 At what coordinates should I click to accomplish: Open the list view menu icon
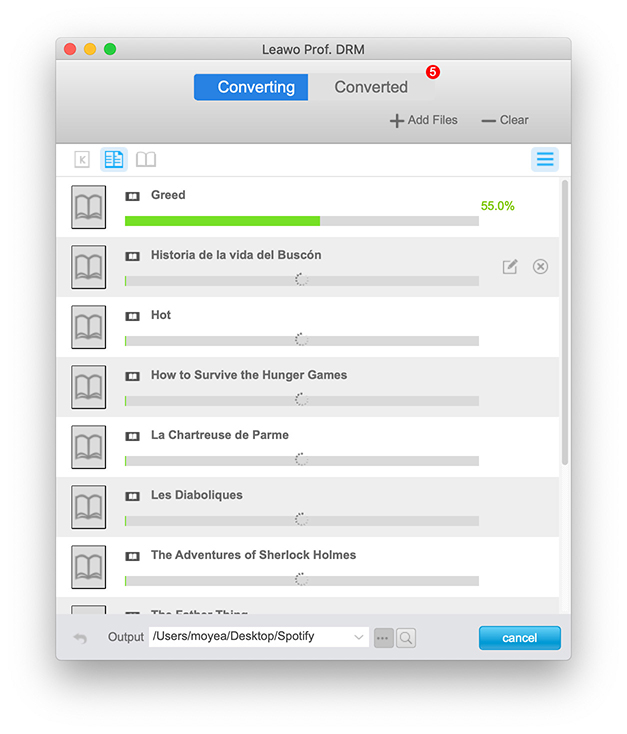[544, 159]
